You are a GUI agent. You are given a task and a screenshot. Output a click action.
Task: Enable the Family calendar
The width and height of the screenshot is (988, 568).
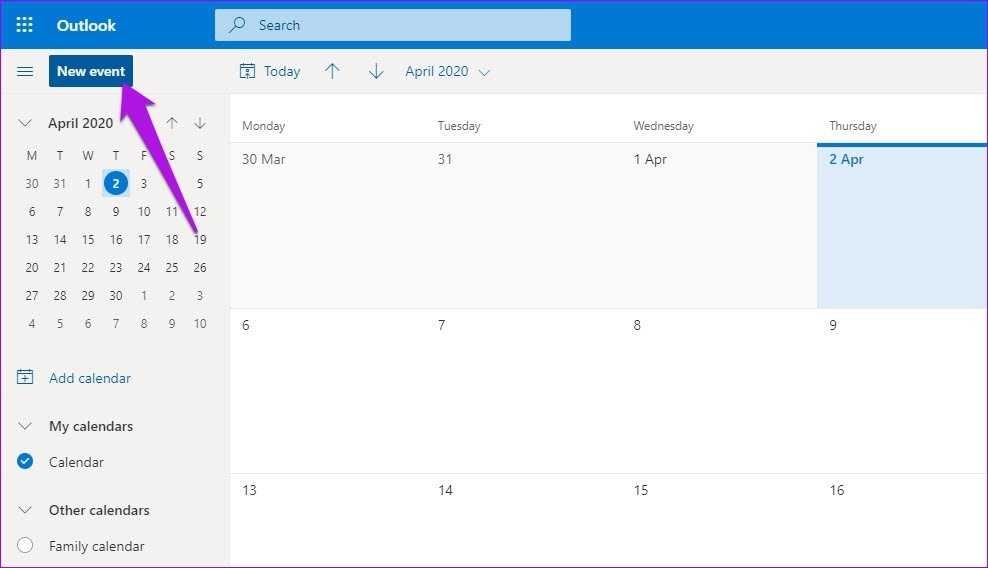click(x=26, y=546)
